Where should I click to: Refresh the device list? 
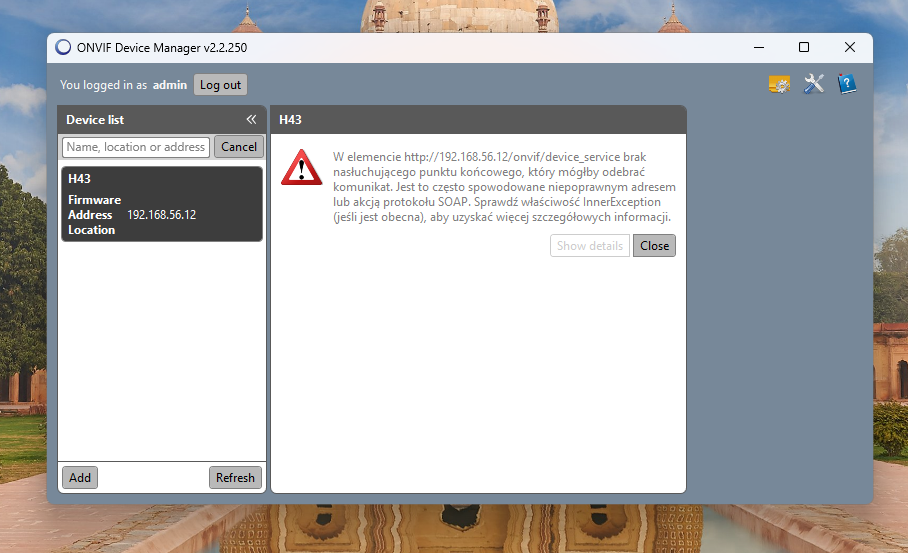point(235,478)
